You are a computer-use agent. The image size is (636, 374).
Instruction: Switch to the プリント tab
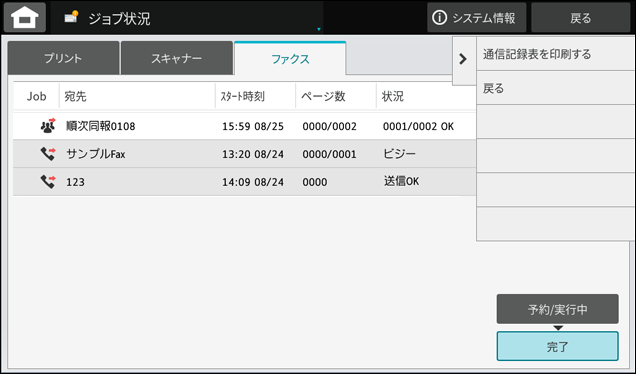(x=63, y=58)
